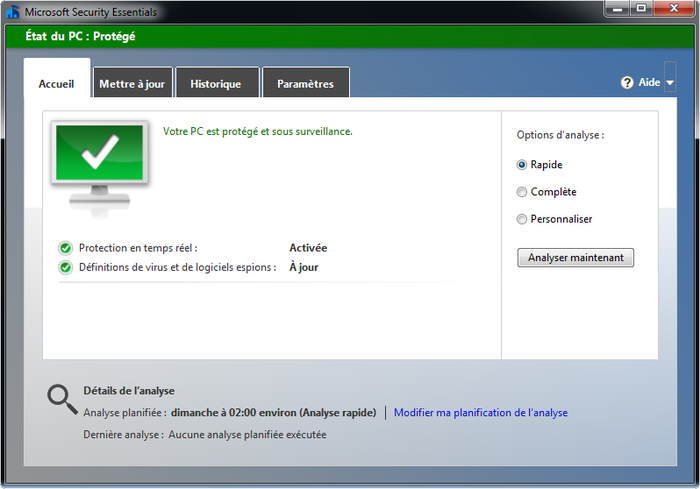Click the green check icon beside Définitions de virus
Image resolution: width=700 pixels, height=489 pixels.
tap(66, 267)
